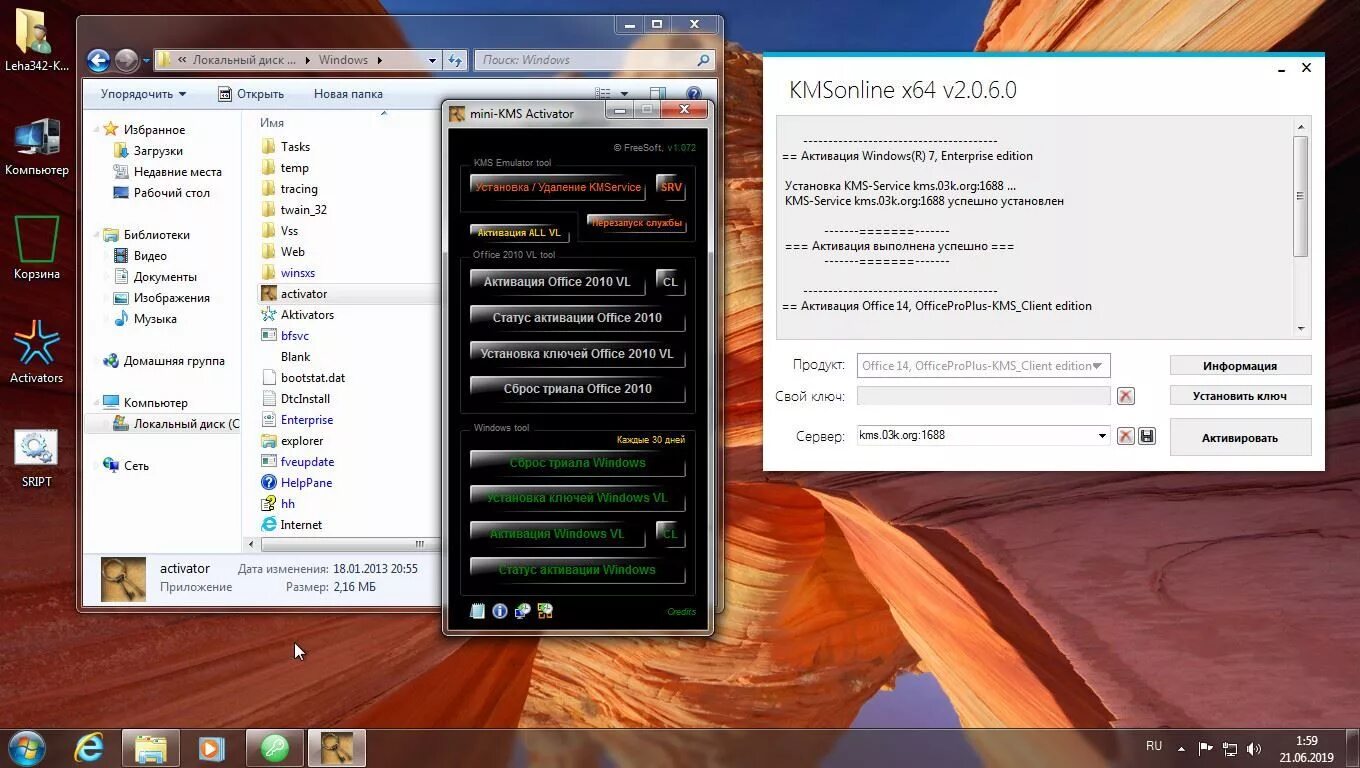
Task: Click the network icon in the system tray
Action: click(1230, 748)
